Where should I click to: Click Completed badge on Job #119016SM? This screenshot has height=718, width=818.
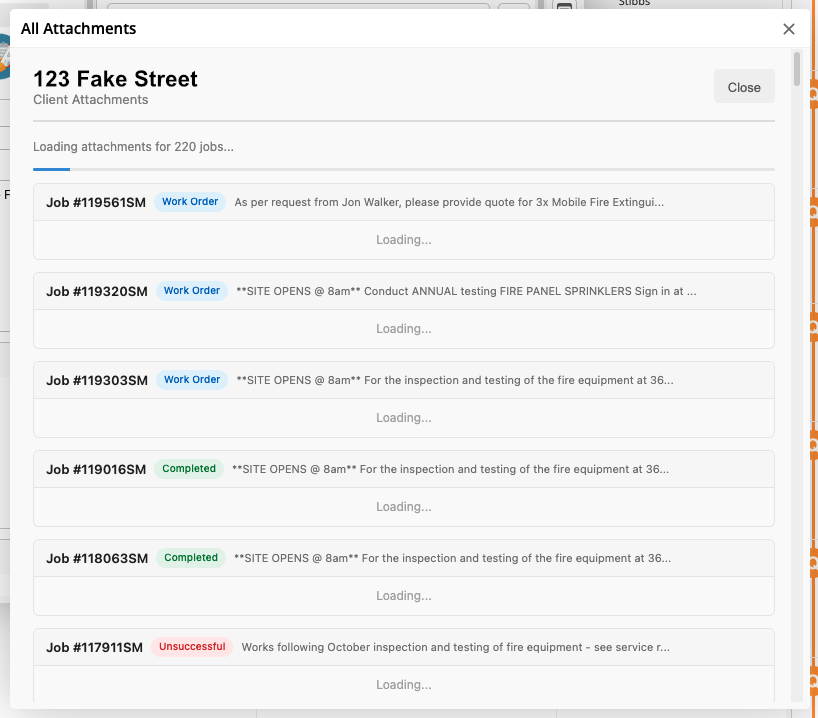[x=189, y=469]
